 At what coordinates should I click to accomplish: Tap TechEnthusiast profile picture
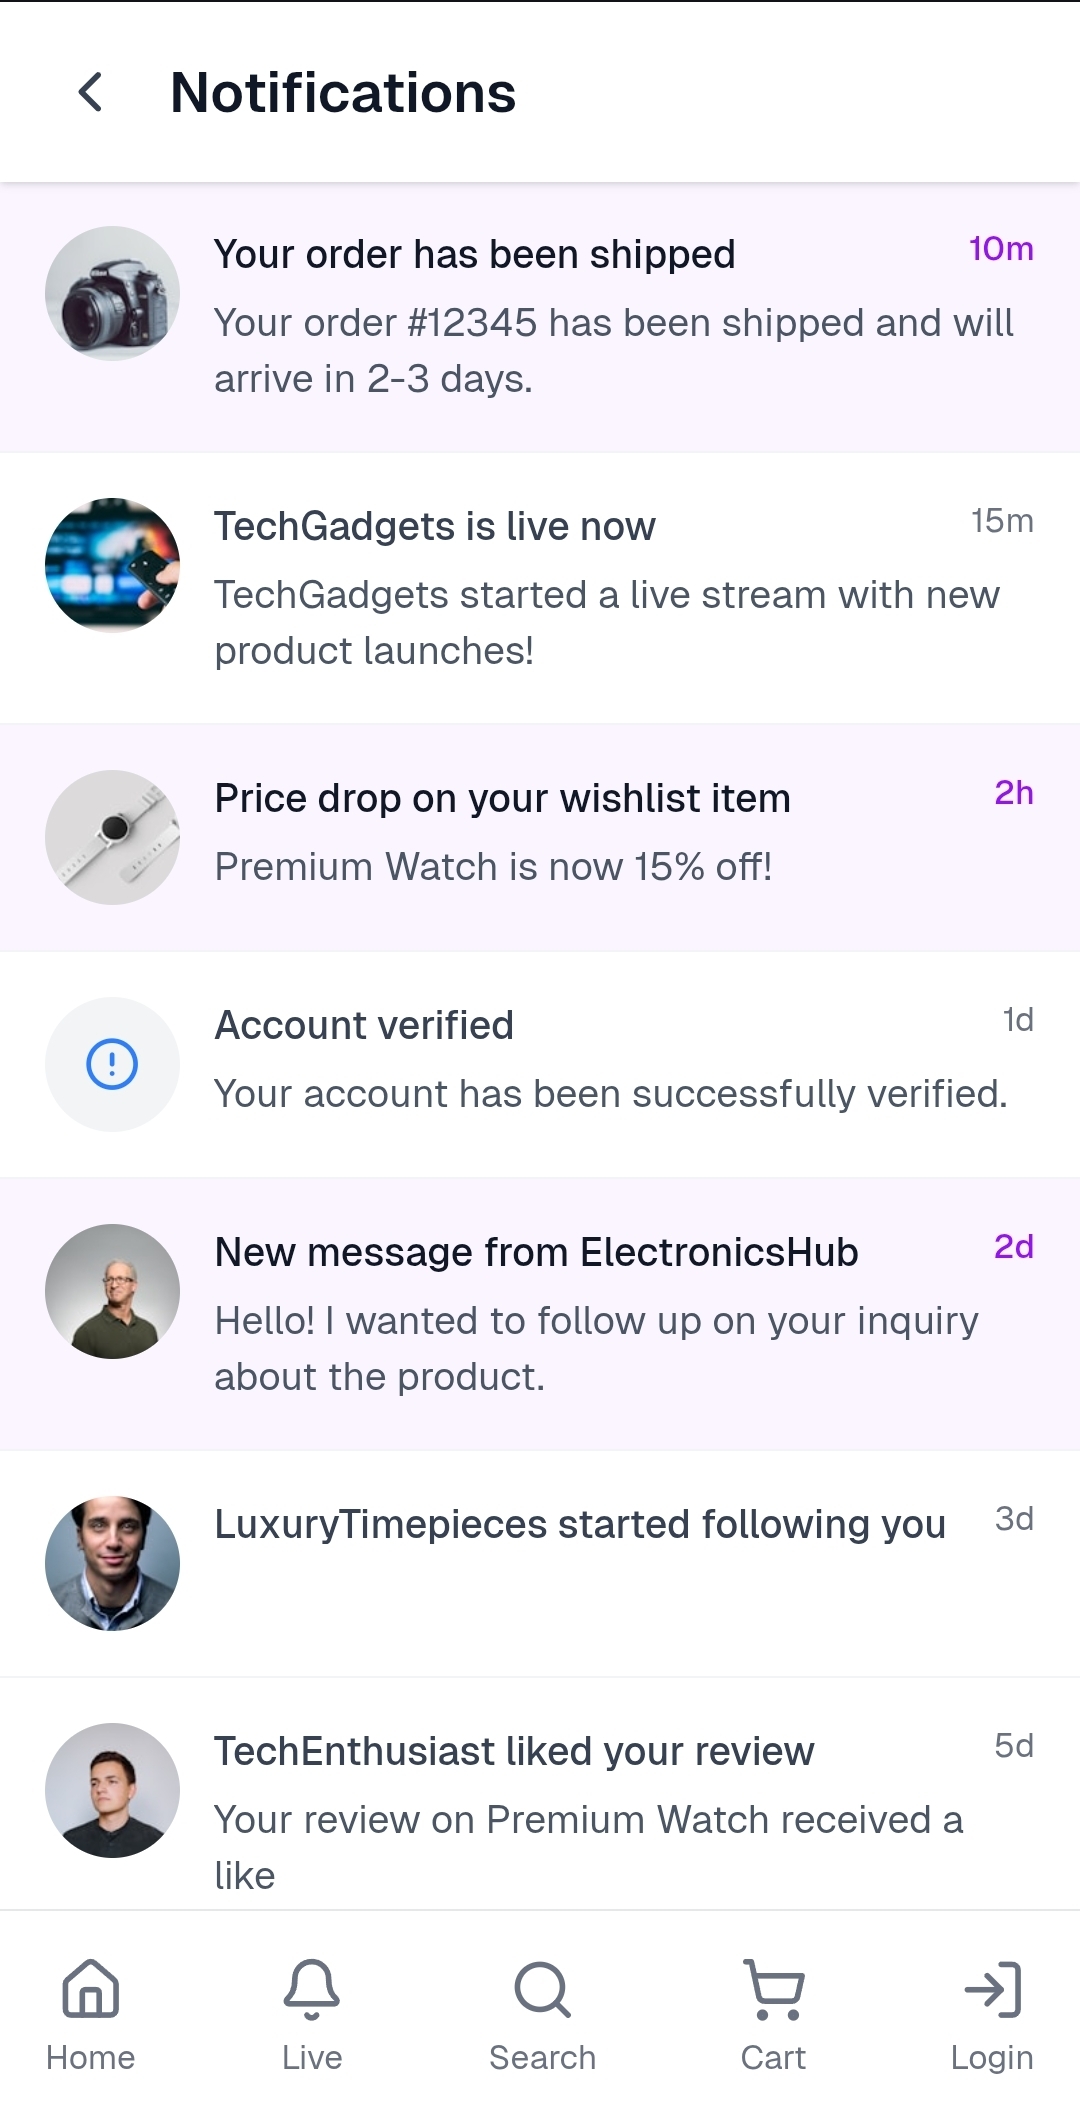[x=113, y=1790]
